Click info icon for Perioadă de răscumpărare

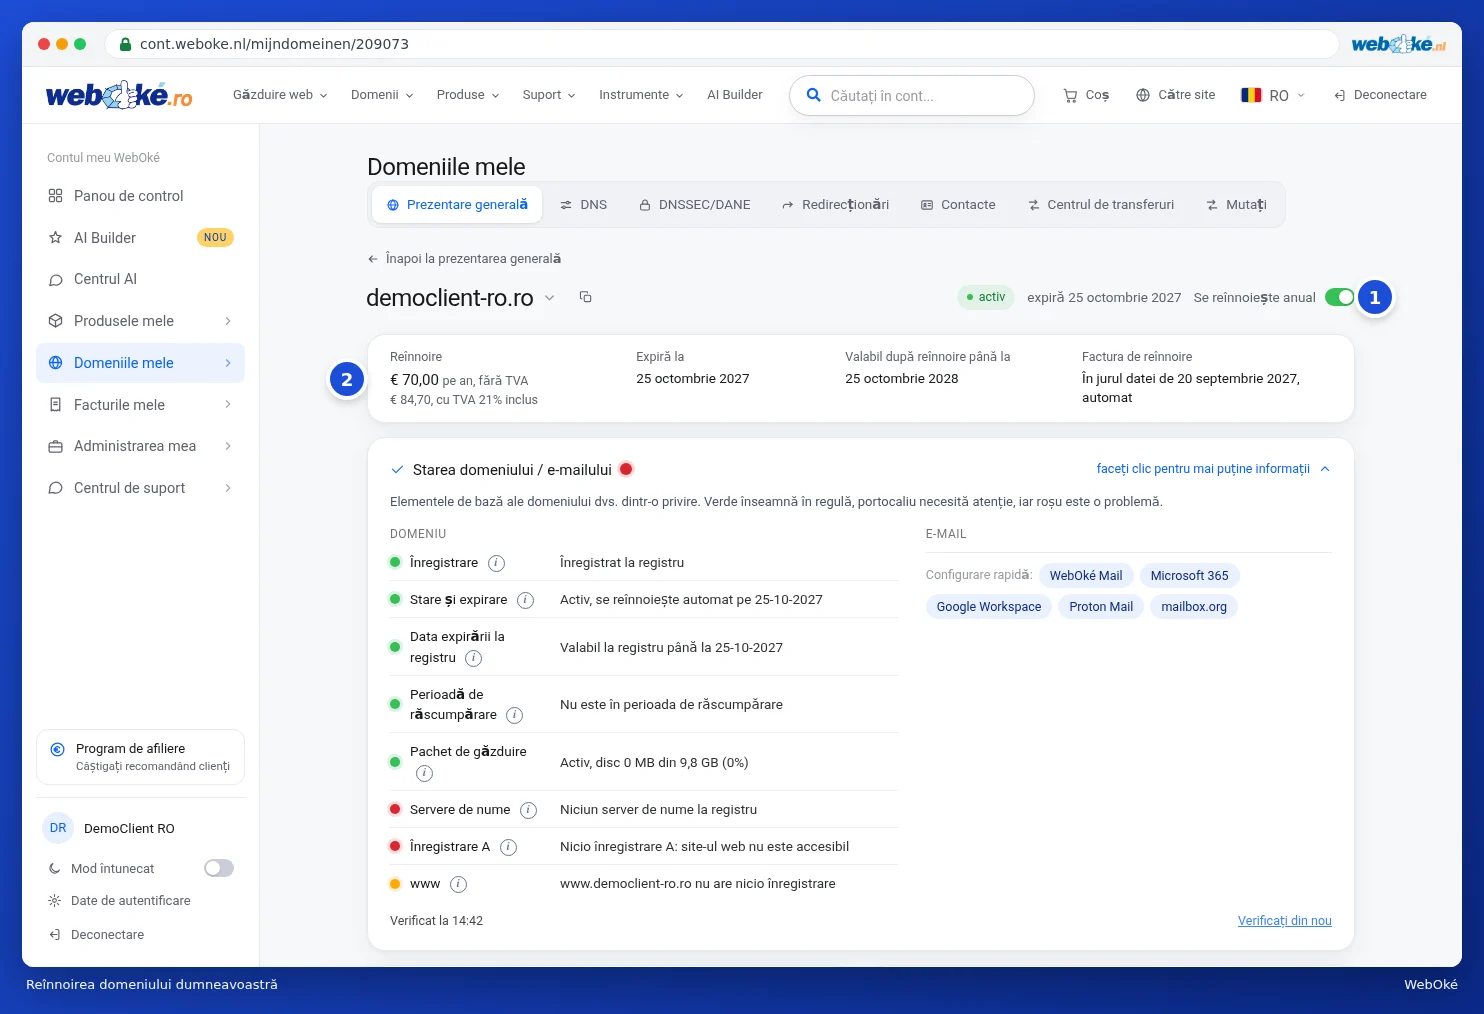pyautogui.click(x=515, y=715)
